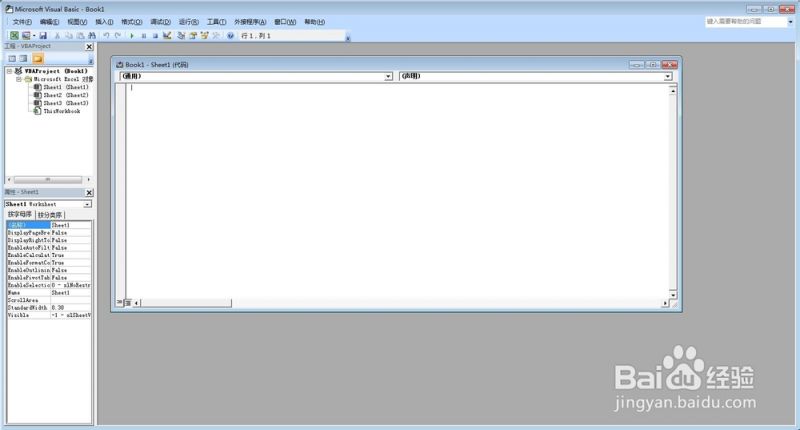The height and width of the screenshot is (430, 800).
Task: Select Sheet3 (Sheet3) in project tree
Action: point(66,103)
